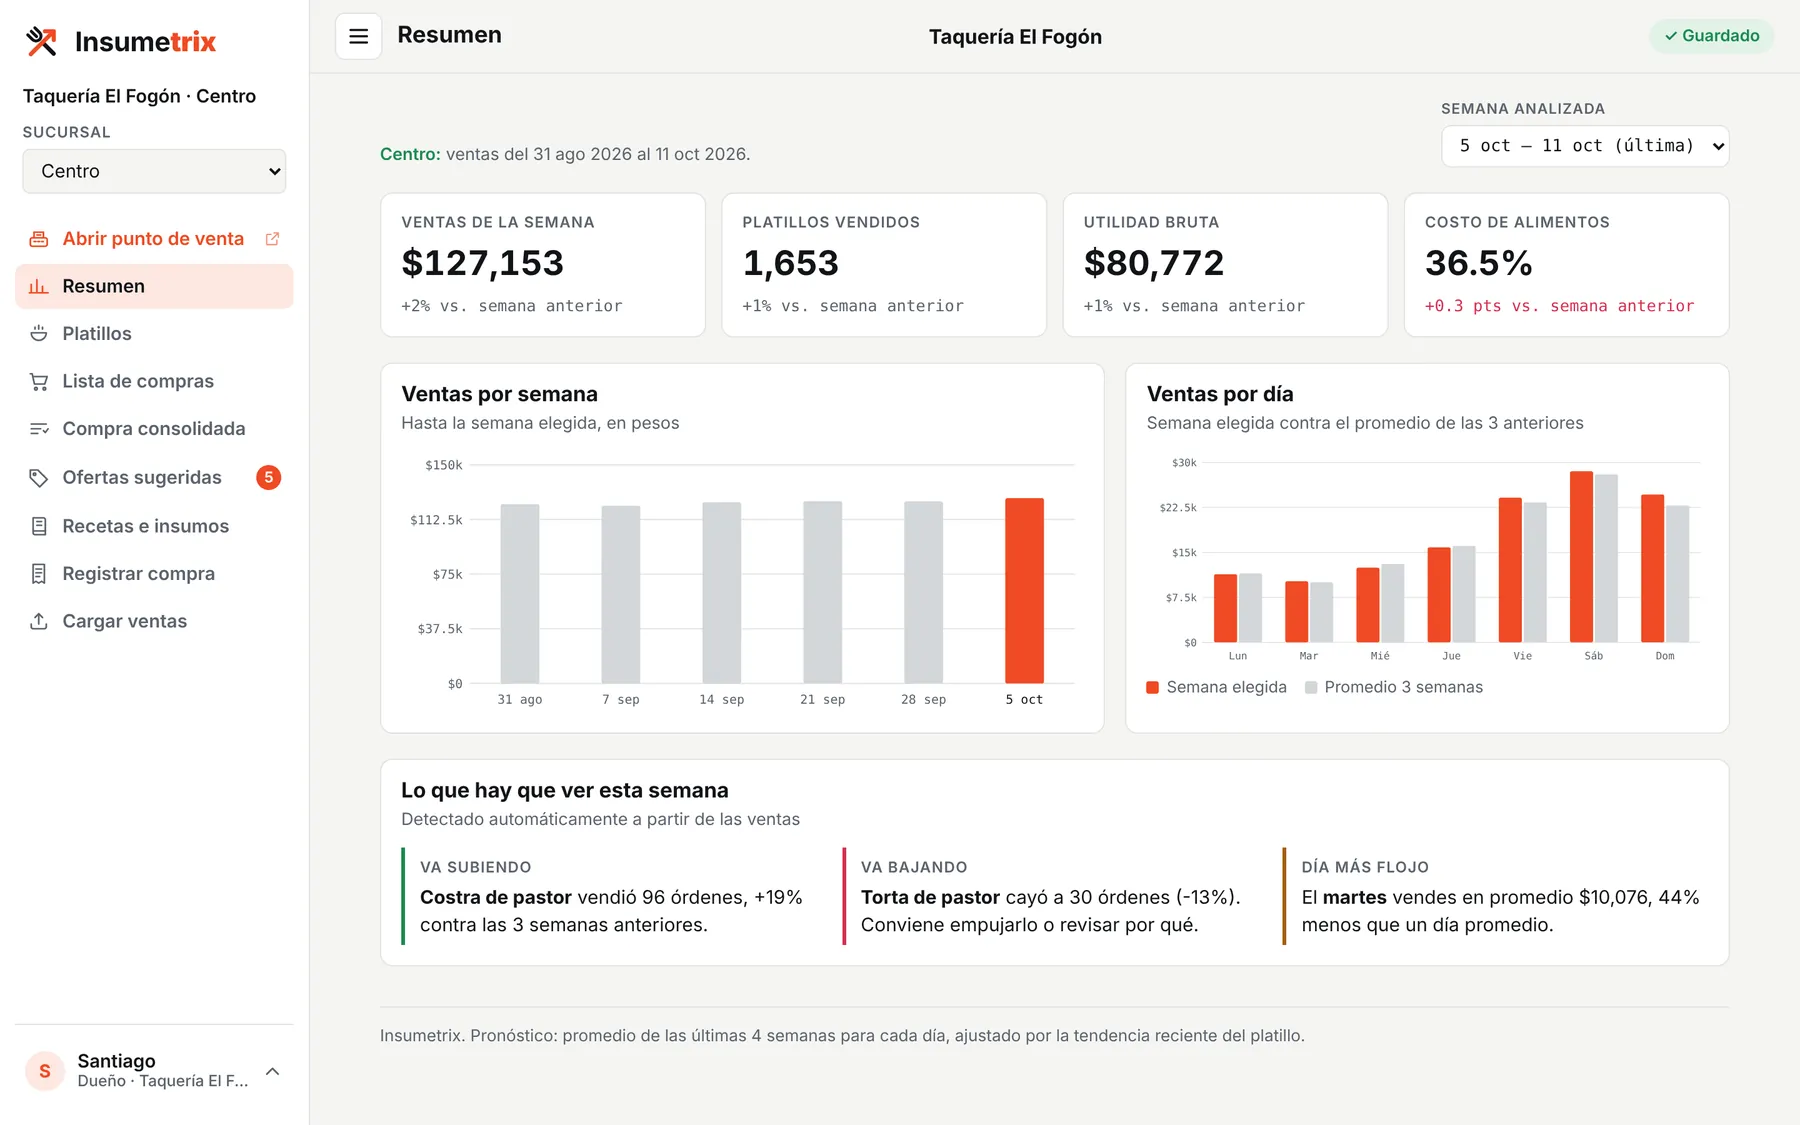The width and height of the screenshot is (1800, 1125).
Task: Click the gray 31 ago weekly sales bar
Action: [x=520, y=594]
